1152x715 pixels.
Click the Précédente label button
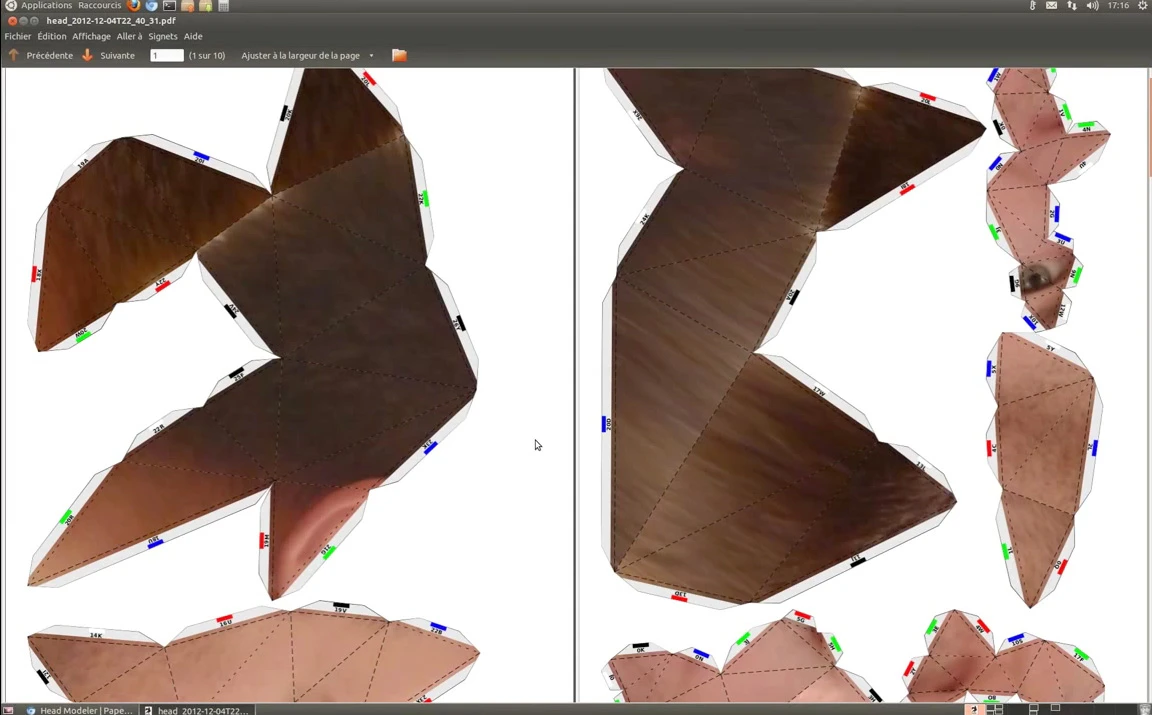pyautogui.click(x=49, y=56)
